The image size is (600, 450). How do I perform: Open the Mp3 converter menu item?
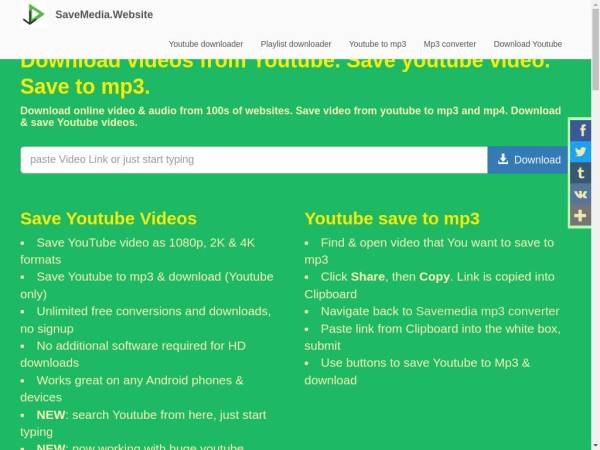click(x=450, y=44)
